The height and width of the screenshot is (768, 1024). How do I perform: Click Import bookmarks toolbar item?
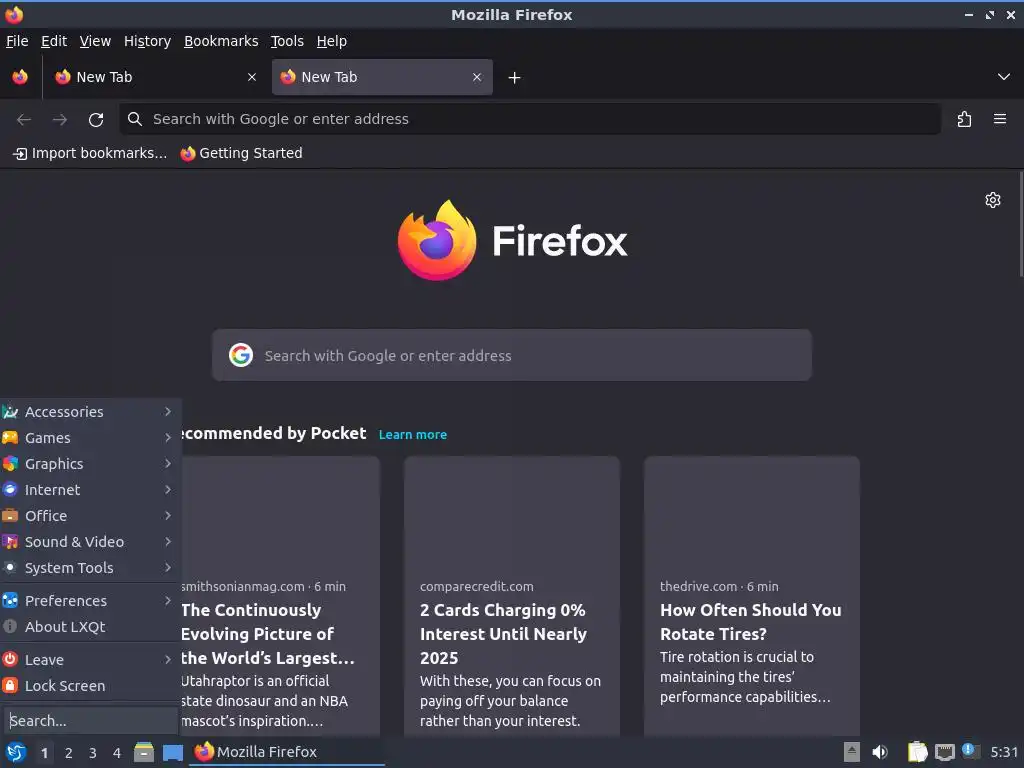click(x=90, y=153)
